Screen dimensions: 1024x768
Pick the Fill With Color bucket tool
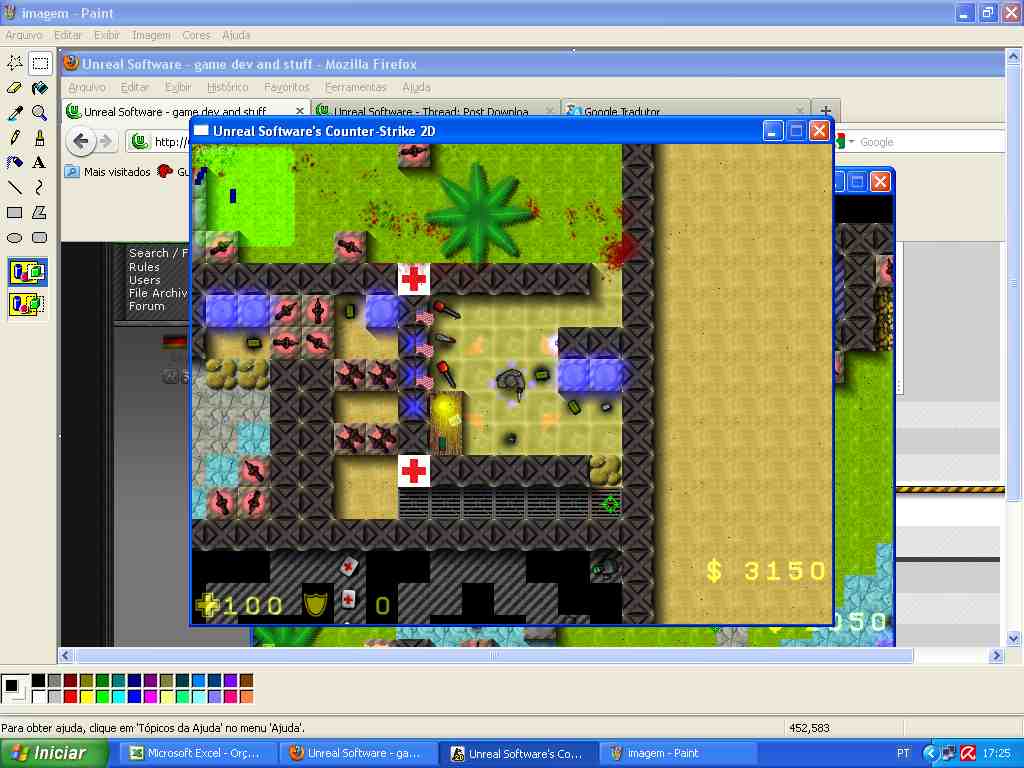[40, 88]
